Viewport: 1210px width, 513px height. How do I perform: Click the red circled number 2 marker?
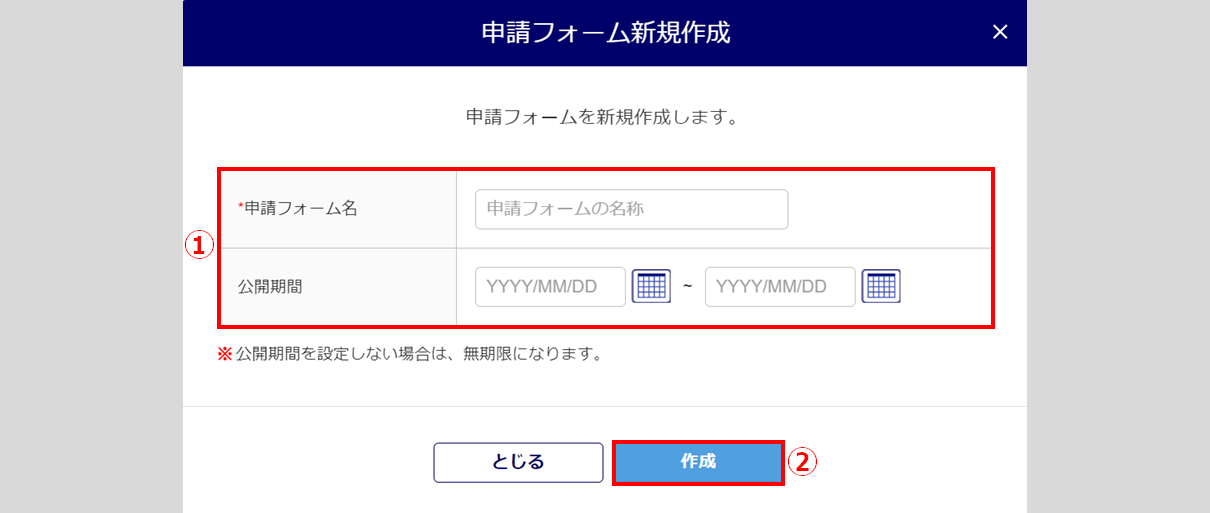(803, 461)
